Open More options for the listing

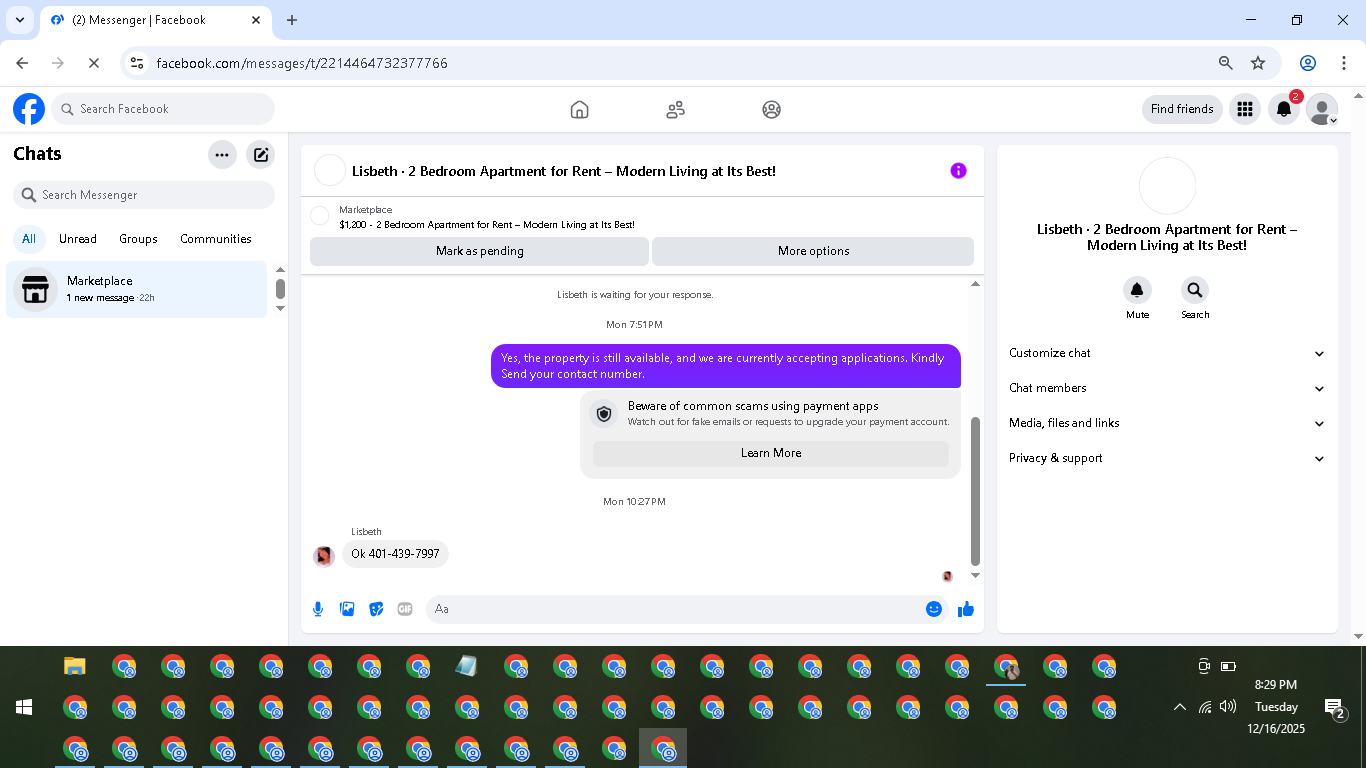coord(814,251)
